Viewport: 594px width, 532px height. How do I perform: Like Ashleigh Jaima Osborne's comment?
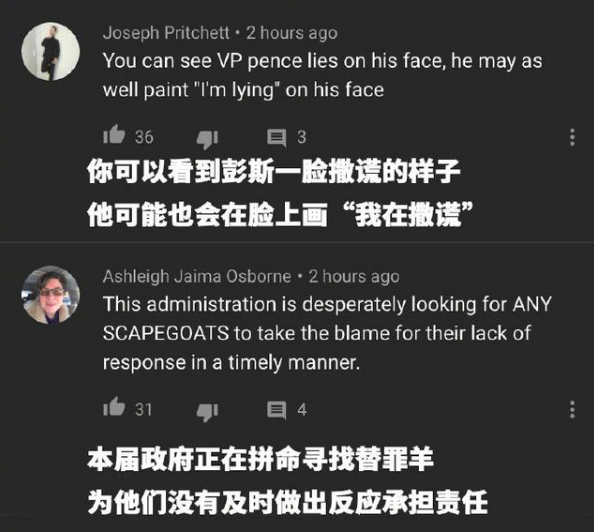(114, 407)
